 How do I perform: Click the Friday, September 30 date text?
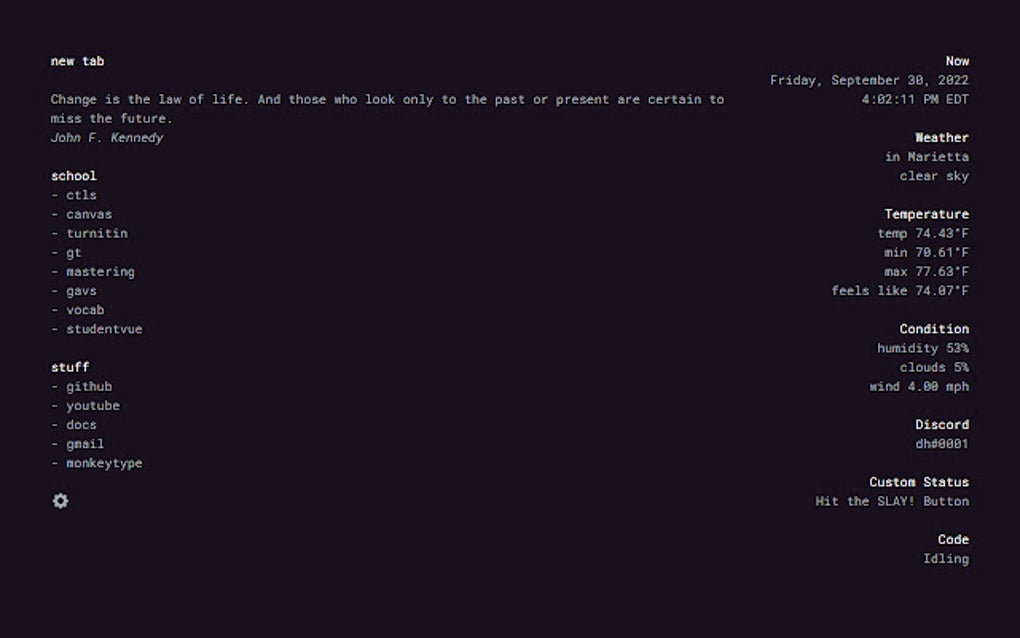(x=869, y=80)
